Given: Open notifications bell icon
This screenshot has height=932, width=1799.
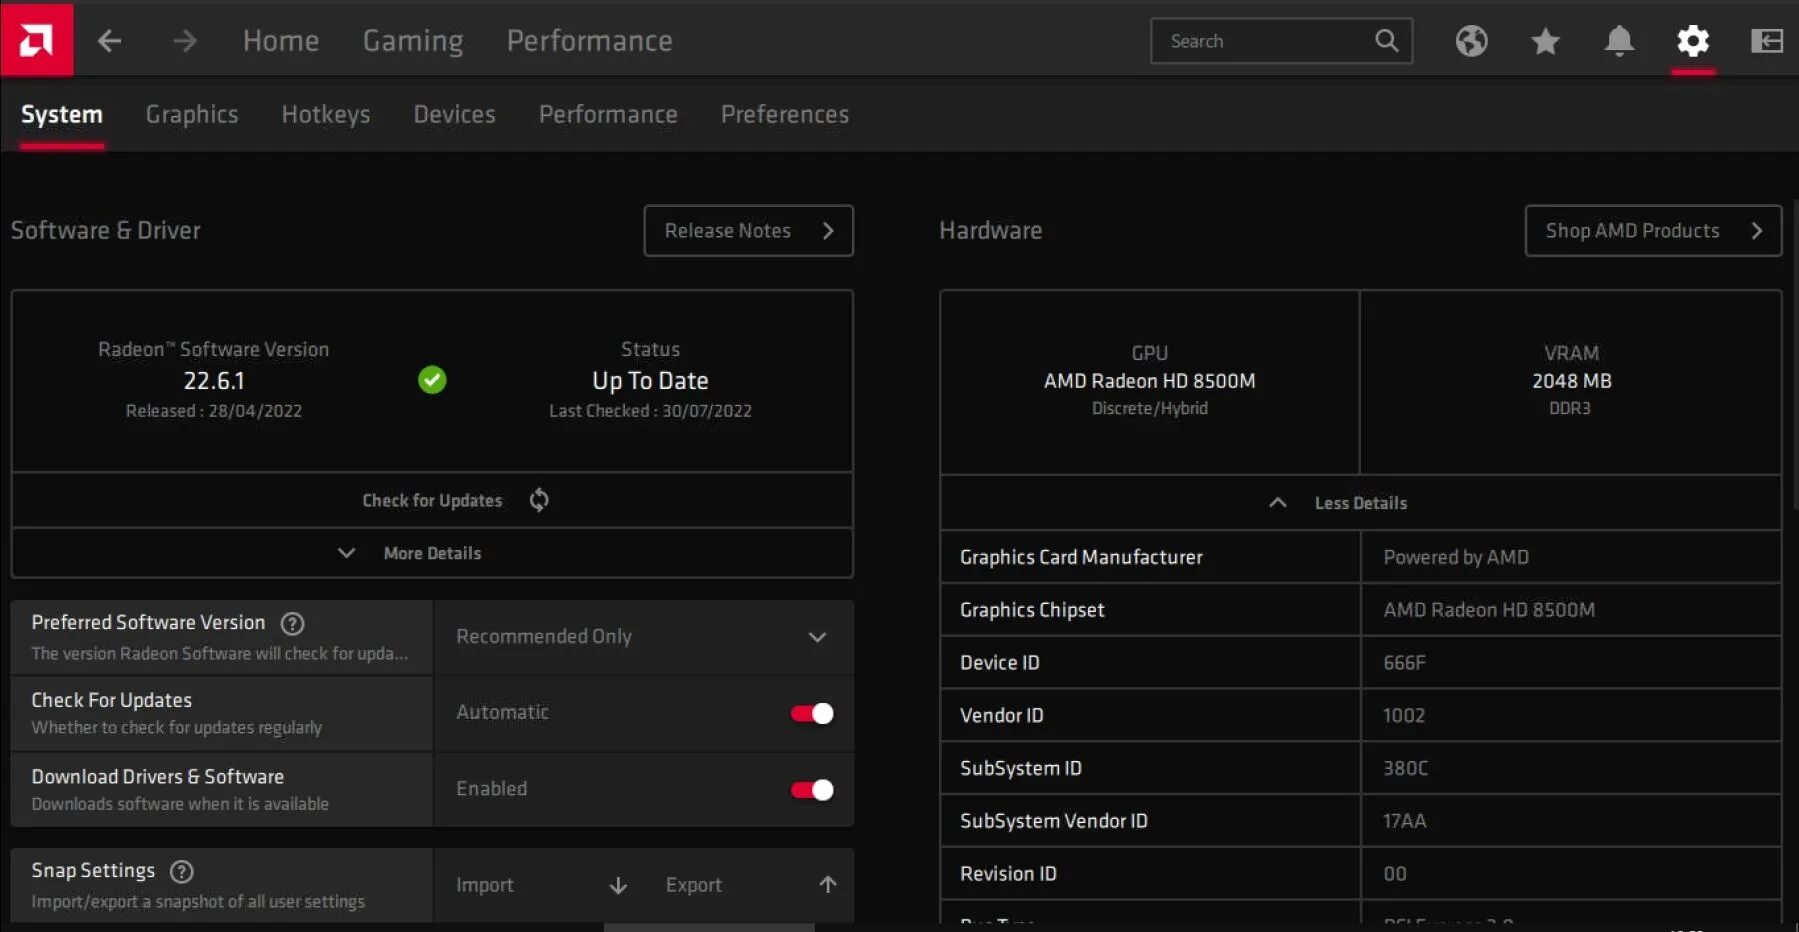Looking at the screenshot, I should pyautogui.click(x=1619, y=41).
